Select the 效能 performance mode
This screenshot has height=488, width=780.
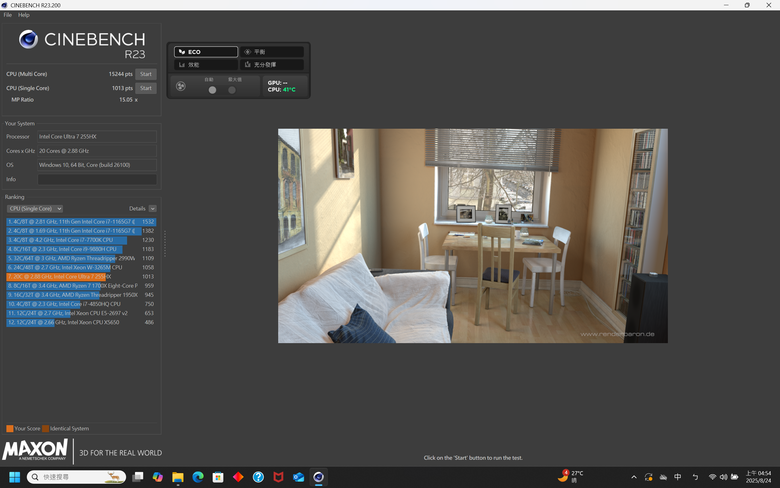click(x=206, y=65)
